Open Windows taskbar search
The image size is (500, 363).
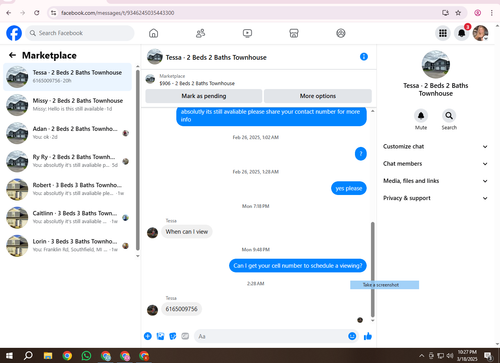click(28, 356)
